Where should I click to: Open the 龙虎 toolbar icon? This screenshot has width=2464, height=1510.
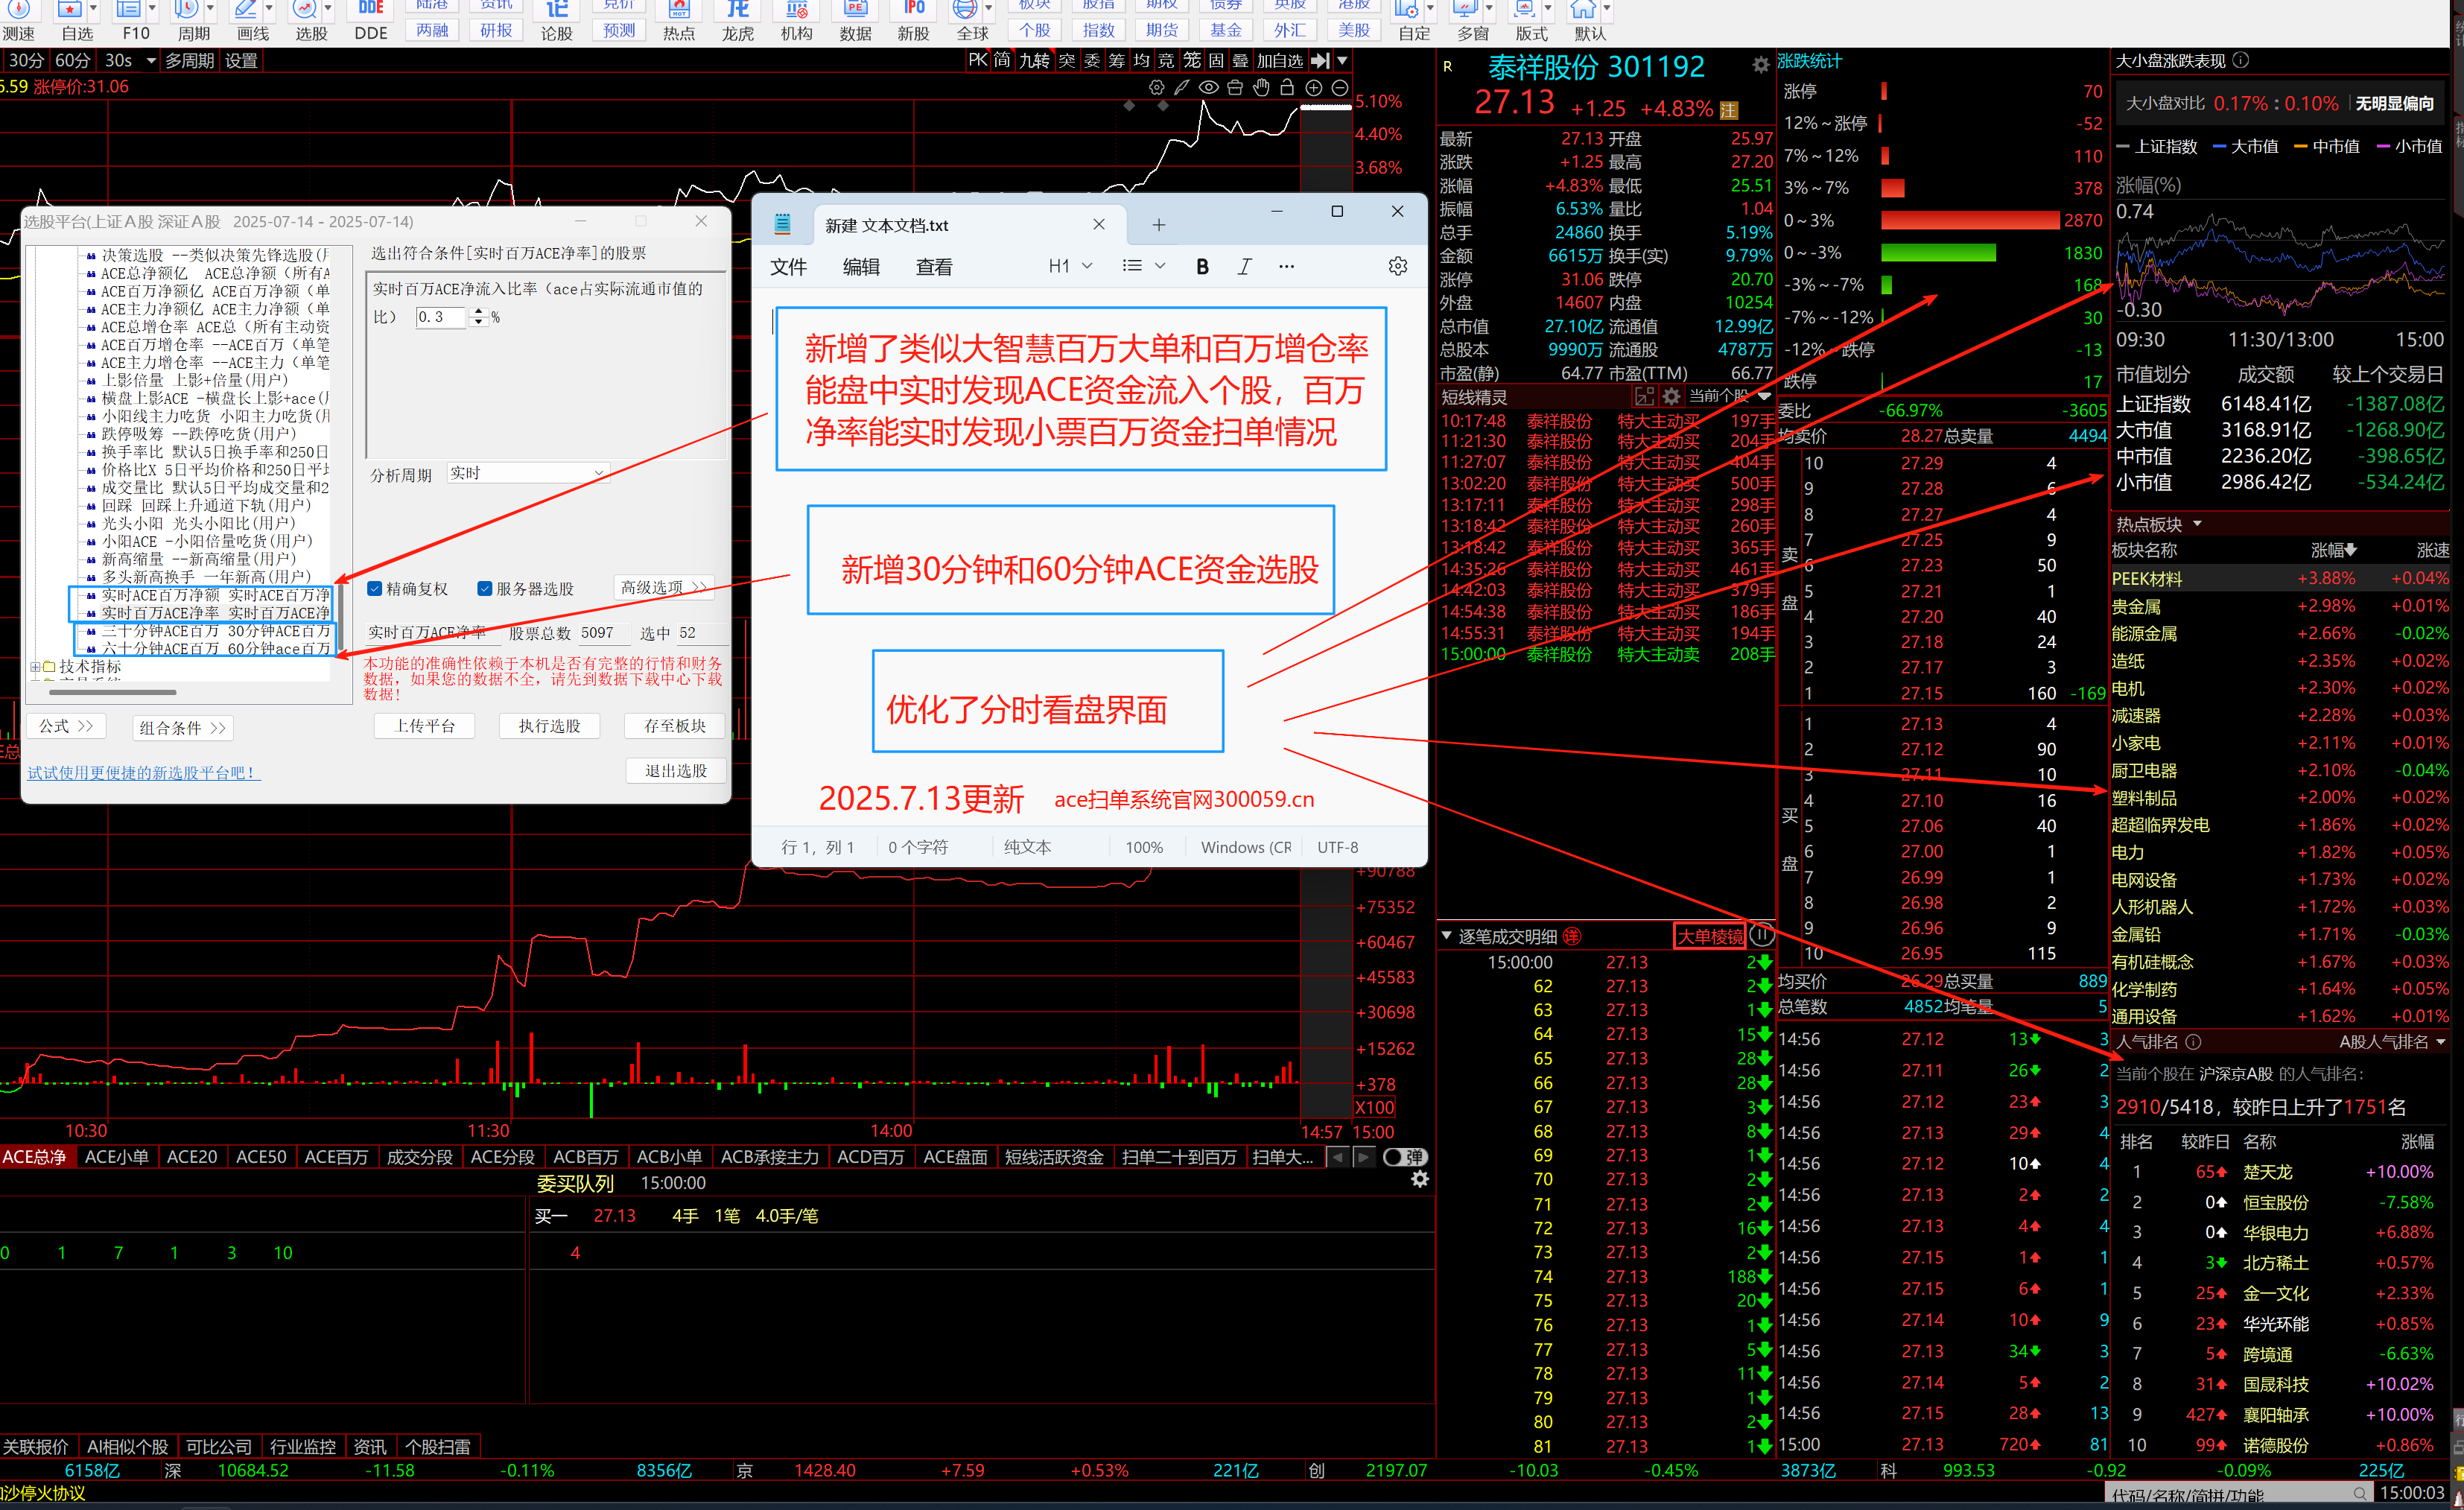(737, 20)
